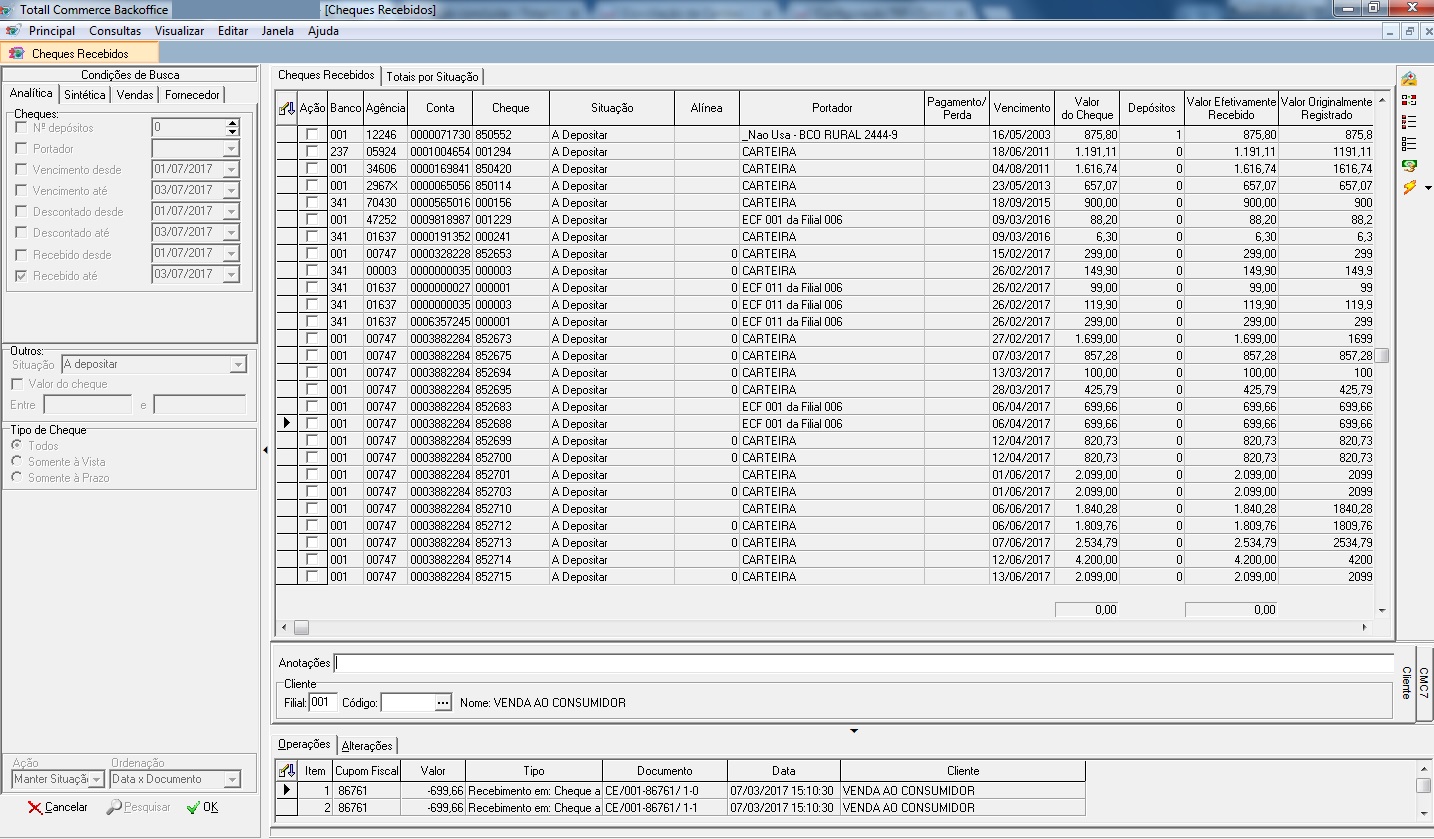Click the magnifier search icon in right toolbar
The width and height of the screenshot is (1434, 839).
[1409, 78]
